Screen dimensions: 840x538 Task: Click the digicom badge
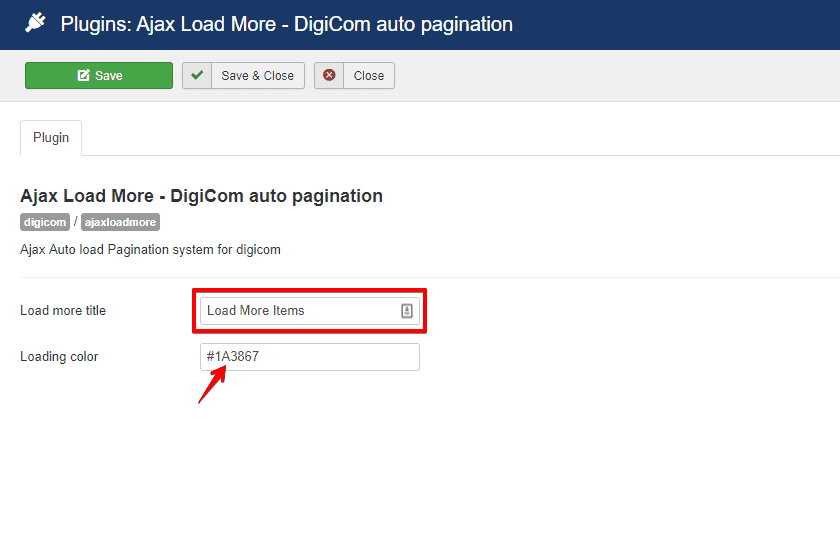click(x=45, y=222)
